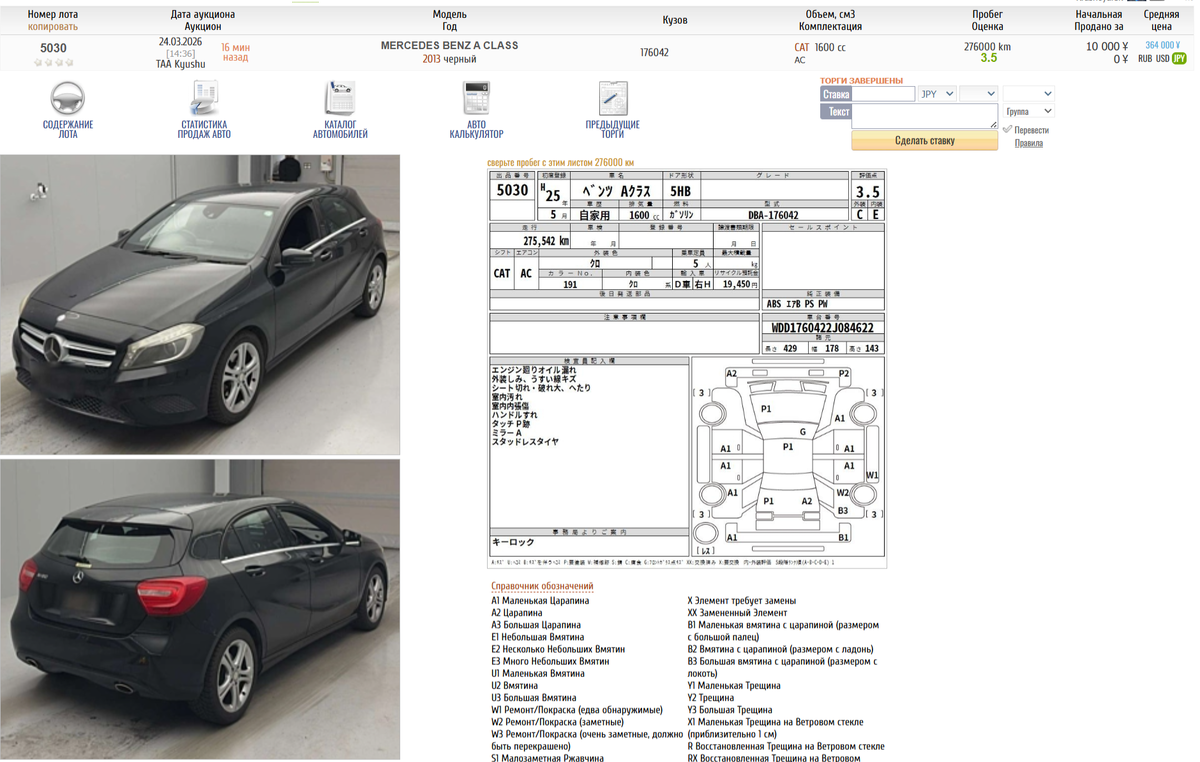Click the 'сверьте пробег с этим листом' notice
Image resolution: width=1200 pixels, height=762 pixels.
coord(560,162)
